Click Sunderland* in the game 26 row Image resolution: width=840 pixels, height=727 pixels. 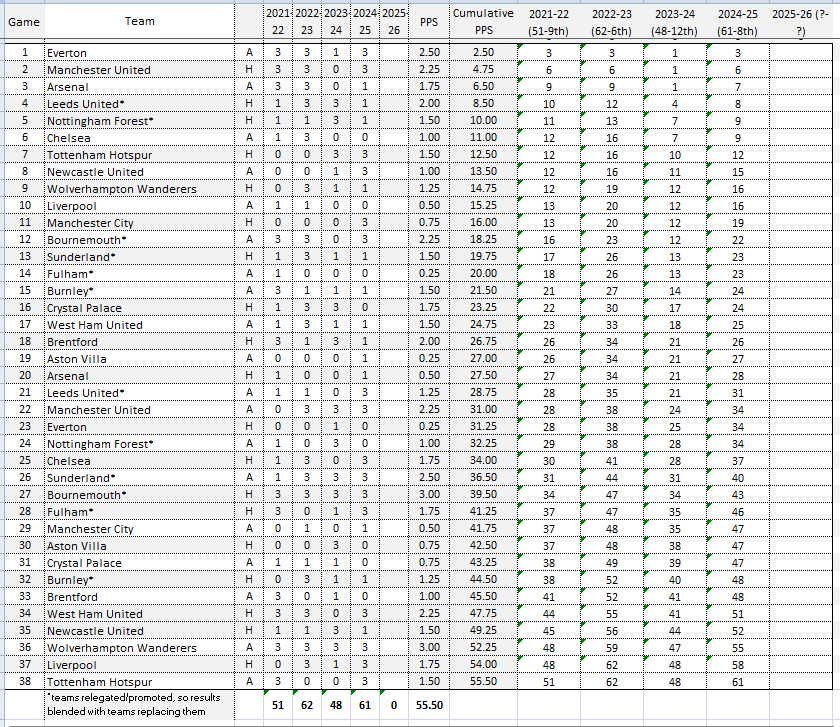(81, 478)
